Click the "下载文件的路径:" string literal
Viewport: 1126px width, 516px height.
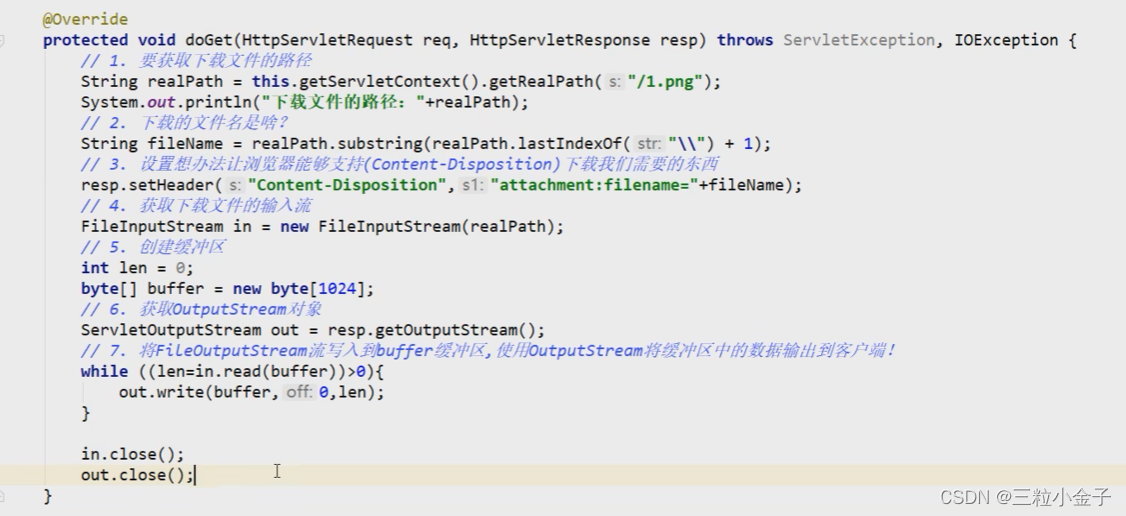pos(343,102)
